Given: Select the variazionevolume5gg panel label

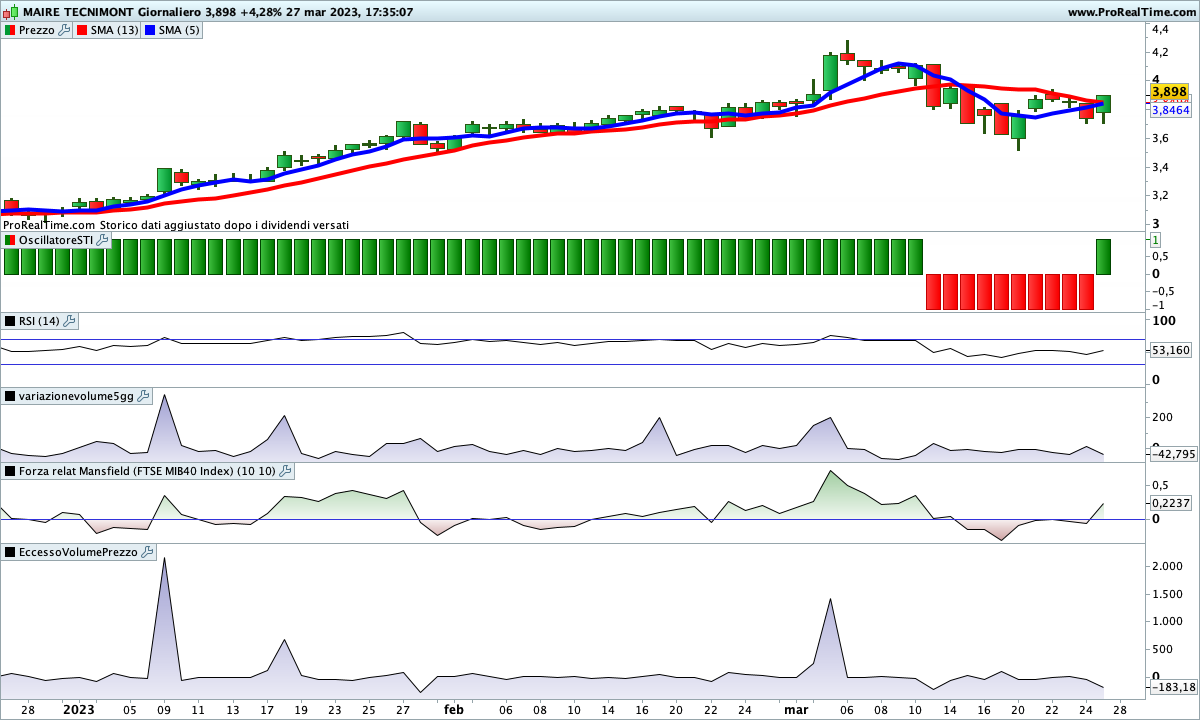Looking at the screenshot, I should [x=76, y=396].
